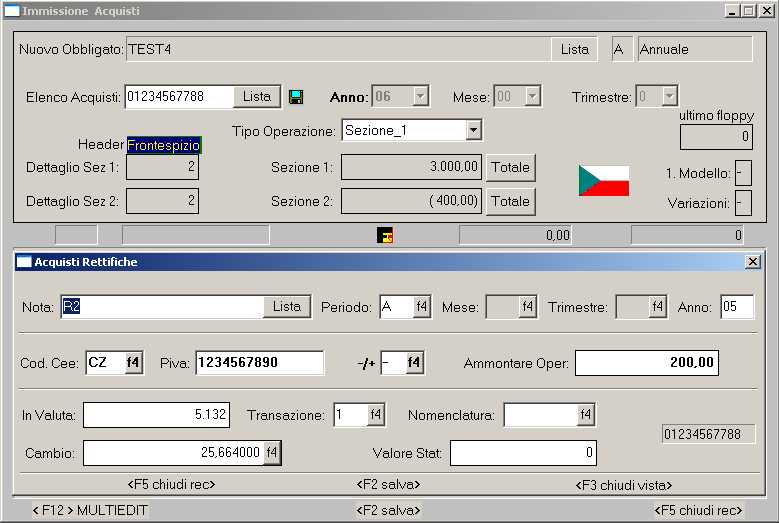Click the Dettaglio Sez 1 count box
The width and height of the screenshot is (779, 523).
click(162, 167)
